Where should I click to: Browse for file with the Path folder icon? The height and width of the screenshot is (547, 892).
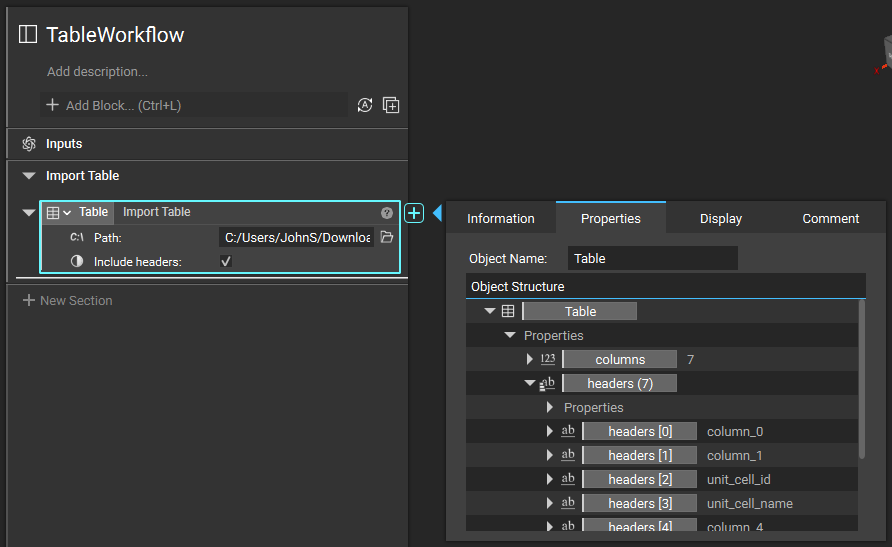click(x=387, y=237)
